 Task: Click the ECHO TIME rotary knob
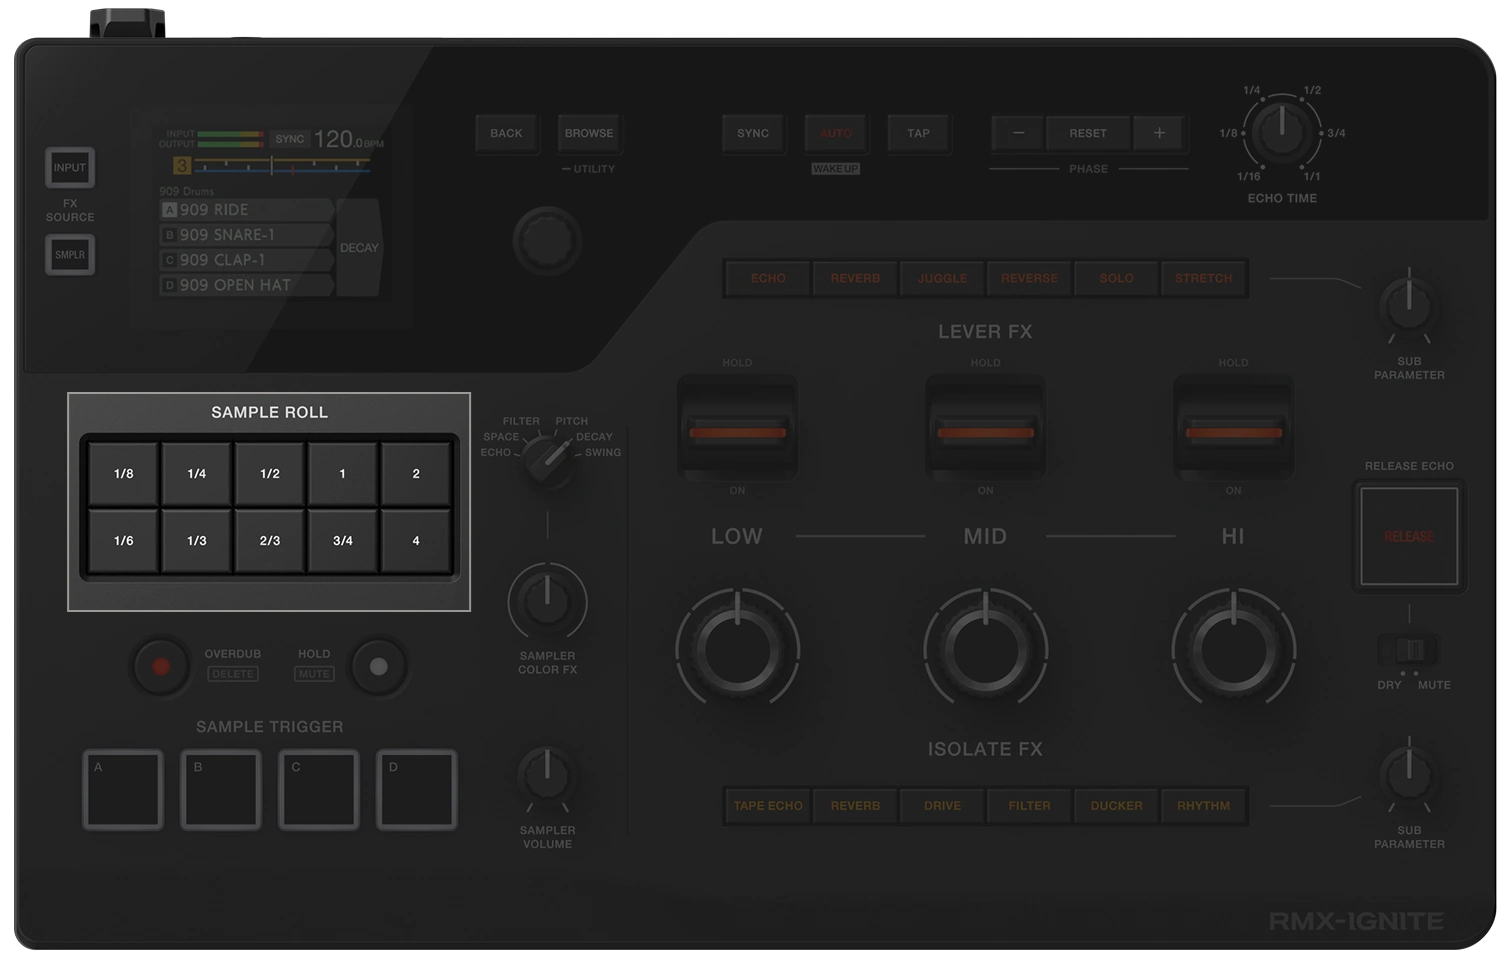1282,133
